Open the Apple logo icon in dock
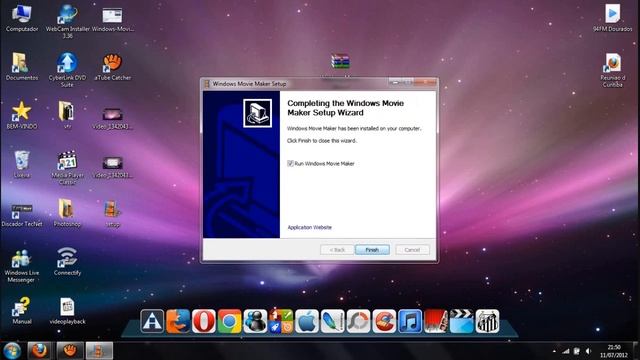The width and height of the screenshot is (640, 360). tap(307, 321)
